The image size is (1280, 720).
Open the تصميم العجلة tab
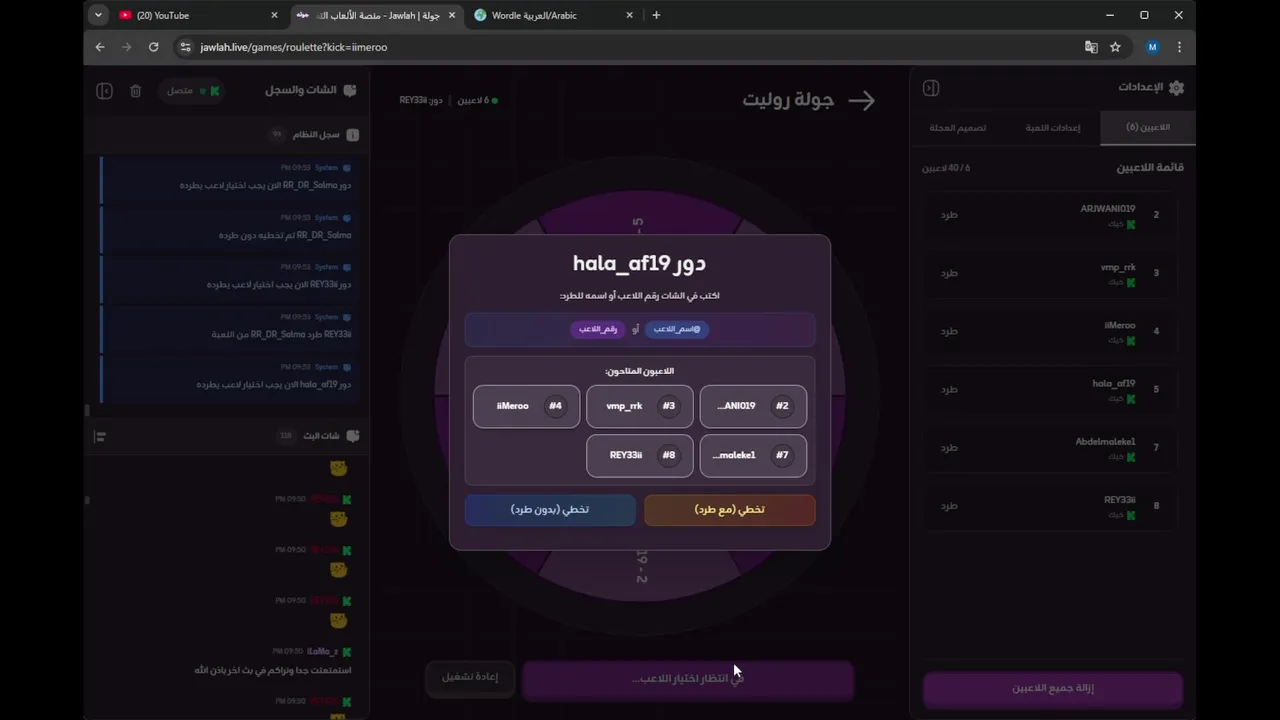coord(957,128)
